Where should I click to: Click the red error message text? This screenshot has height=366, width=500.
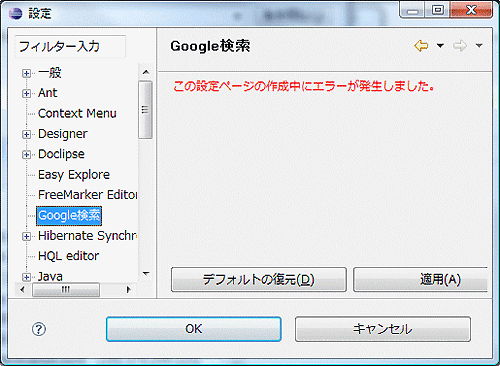[x=304, y=86]
